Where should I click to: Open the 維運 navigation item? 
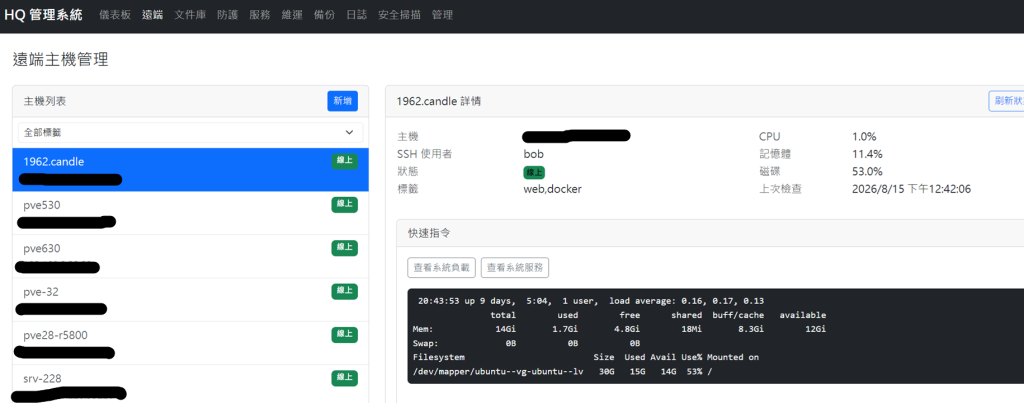click(292, 15)
